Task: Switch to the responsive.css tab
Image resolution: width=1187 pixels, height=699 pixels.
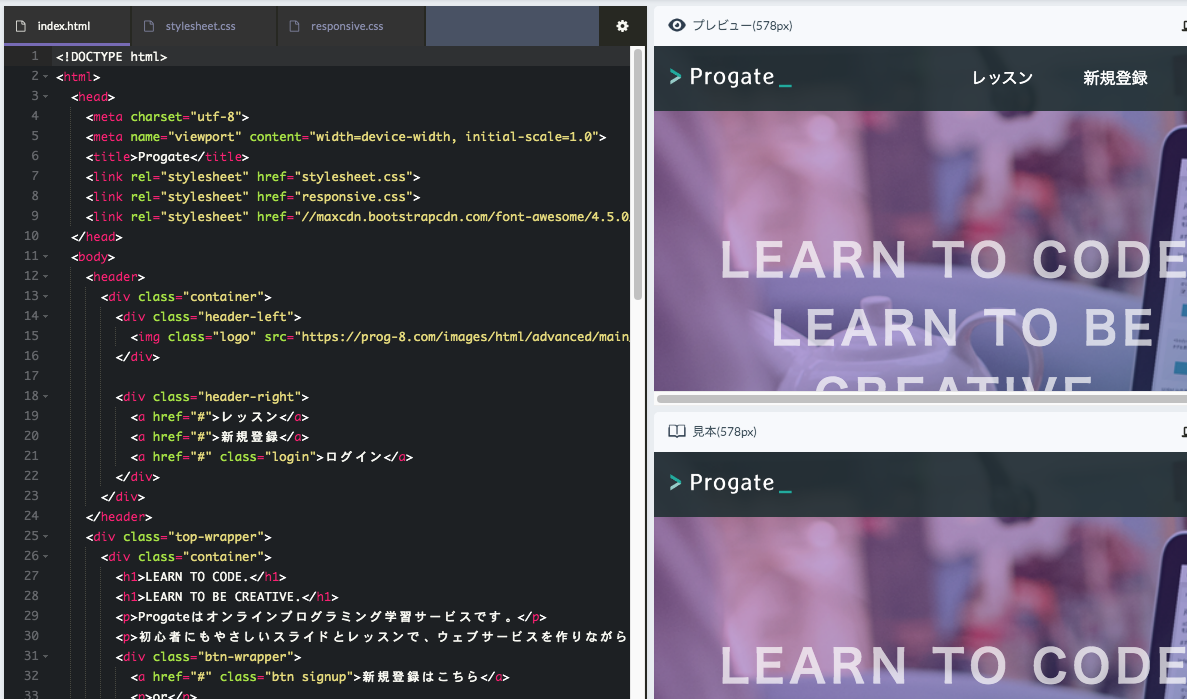Action: pos(346,26)
